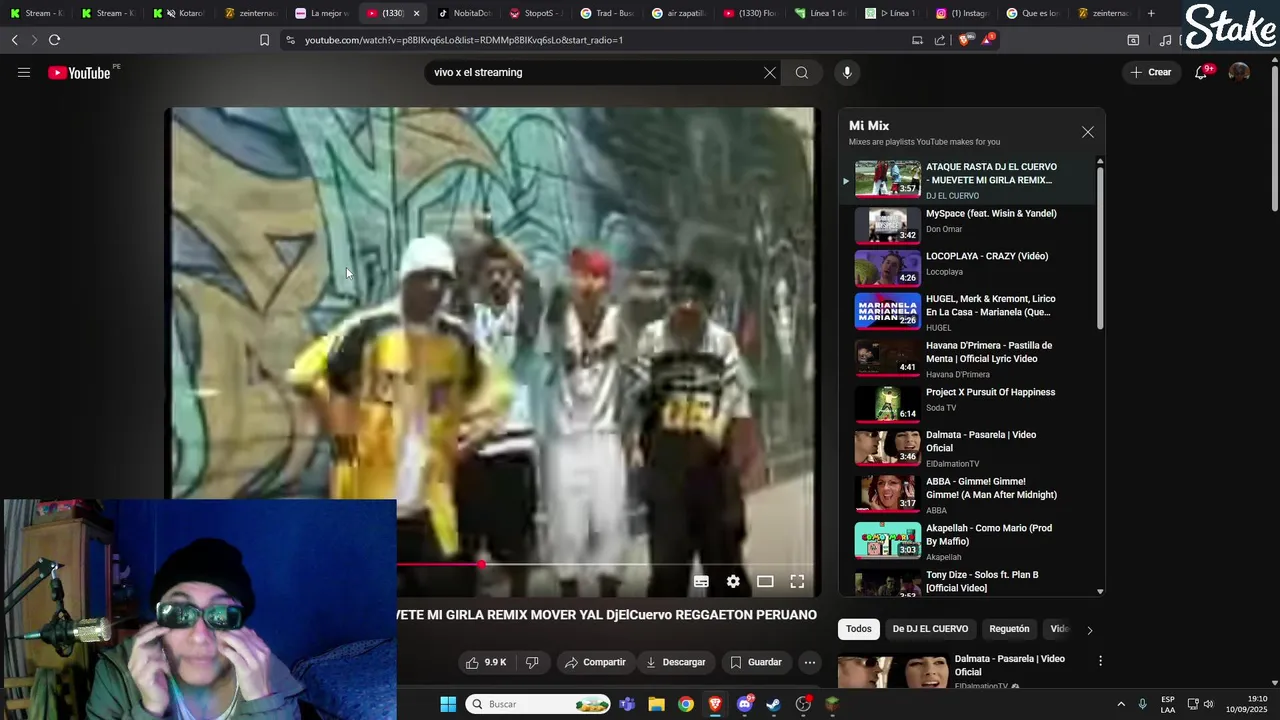This screenshot has height=720, width=1280.
Task: Save the video with Guardar
Action: tap(756, 662)
